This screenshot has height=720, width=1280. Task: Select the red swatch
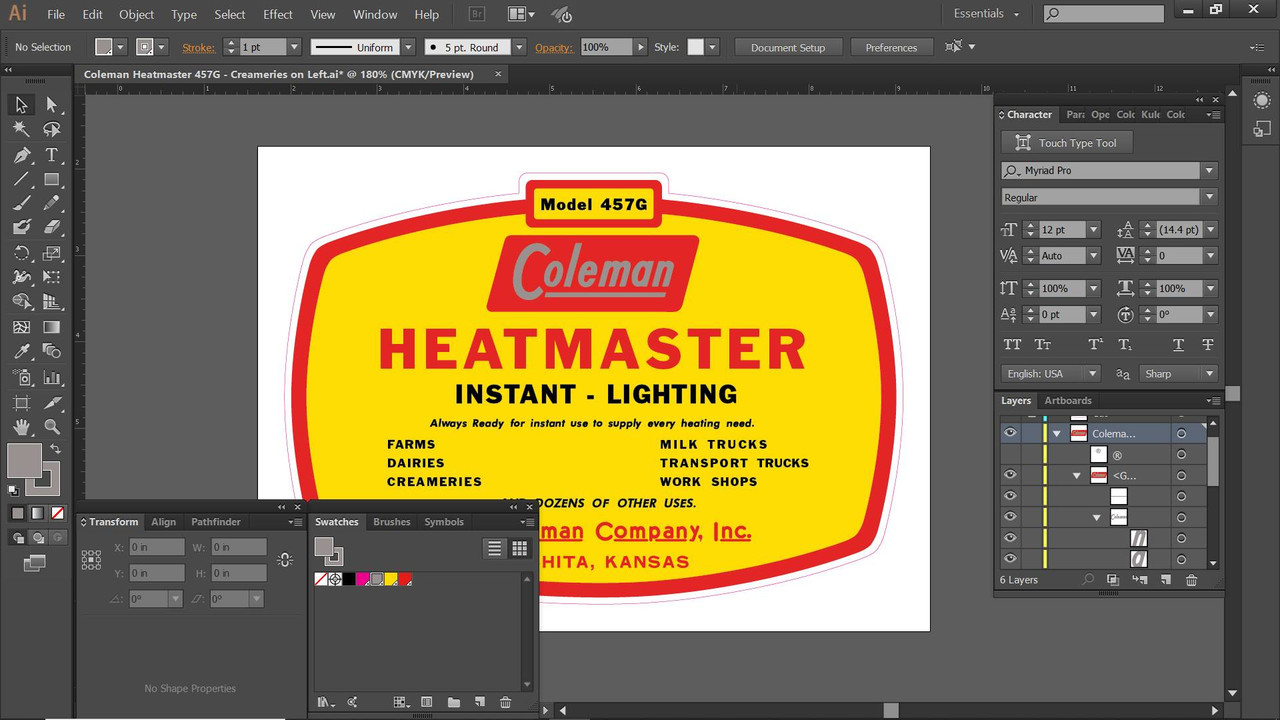point(405,579)
